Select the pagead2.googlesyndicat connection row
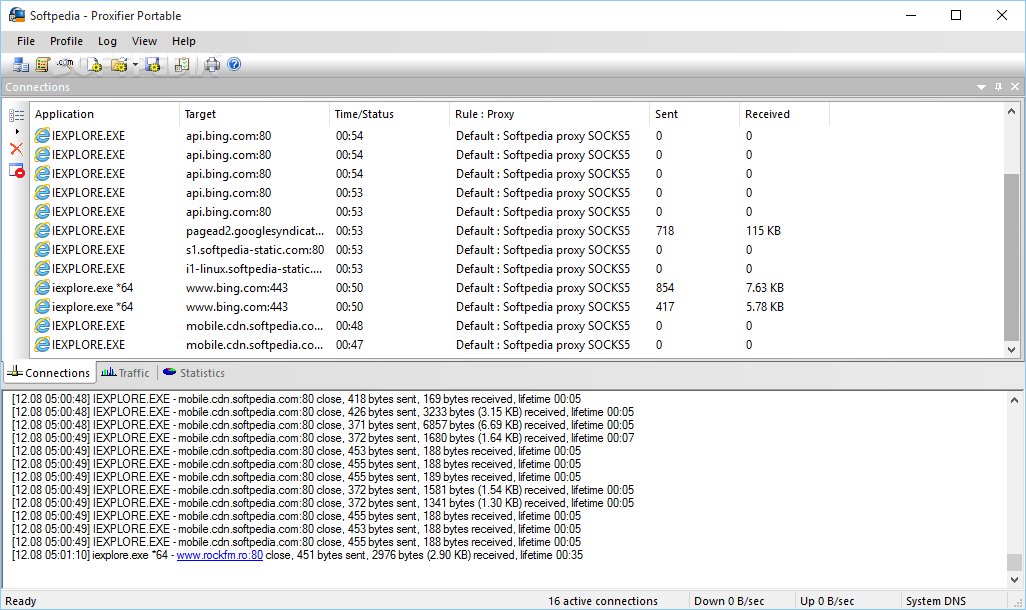 [253, 230]
